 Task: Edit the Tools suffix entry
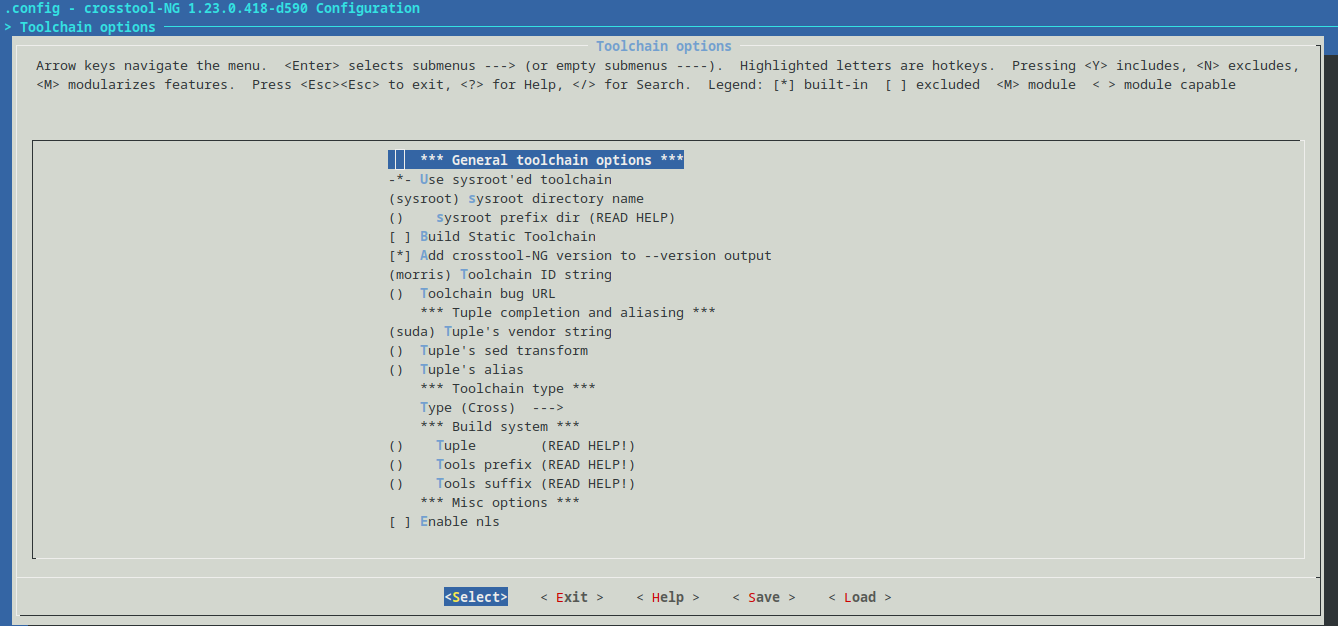512,483
